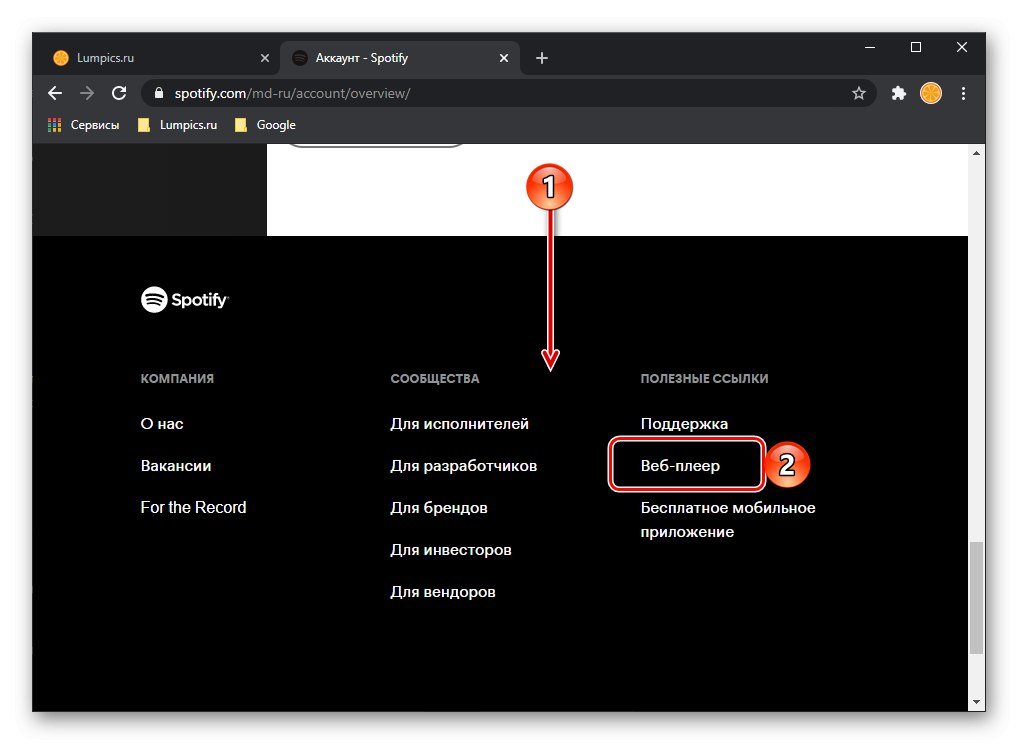
Task: Open the Бесплатное мобильное приложение link
Action: [728, 520]
